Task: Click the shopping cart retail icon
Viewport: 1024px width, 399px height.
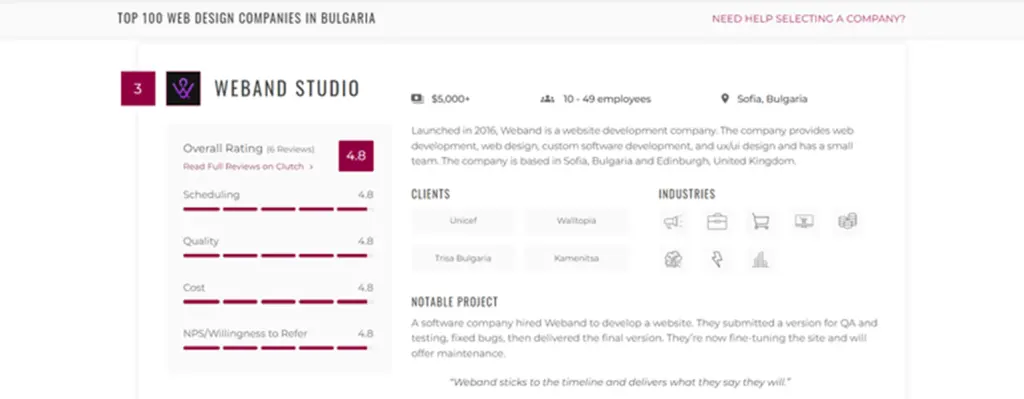Action: coord(760,222)
